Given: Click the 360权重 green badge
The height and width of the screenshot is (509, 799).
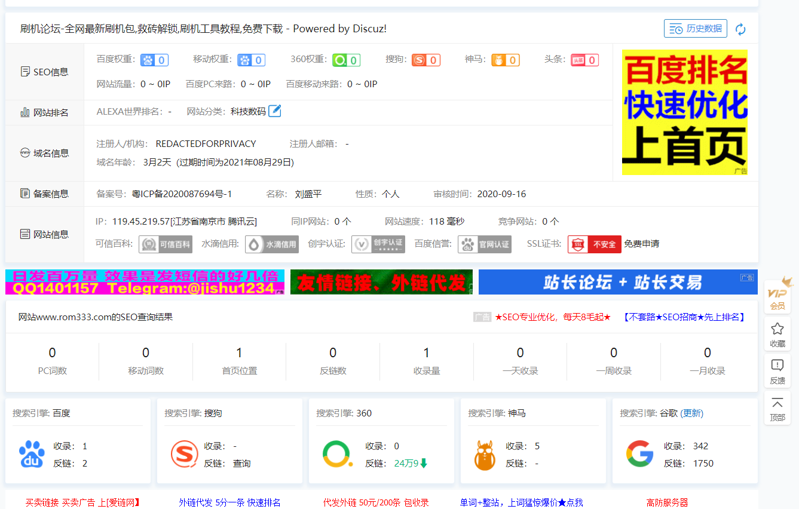Looking at the screenshot, I should click(347, 60).
